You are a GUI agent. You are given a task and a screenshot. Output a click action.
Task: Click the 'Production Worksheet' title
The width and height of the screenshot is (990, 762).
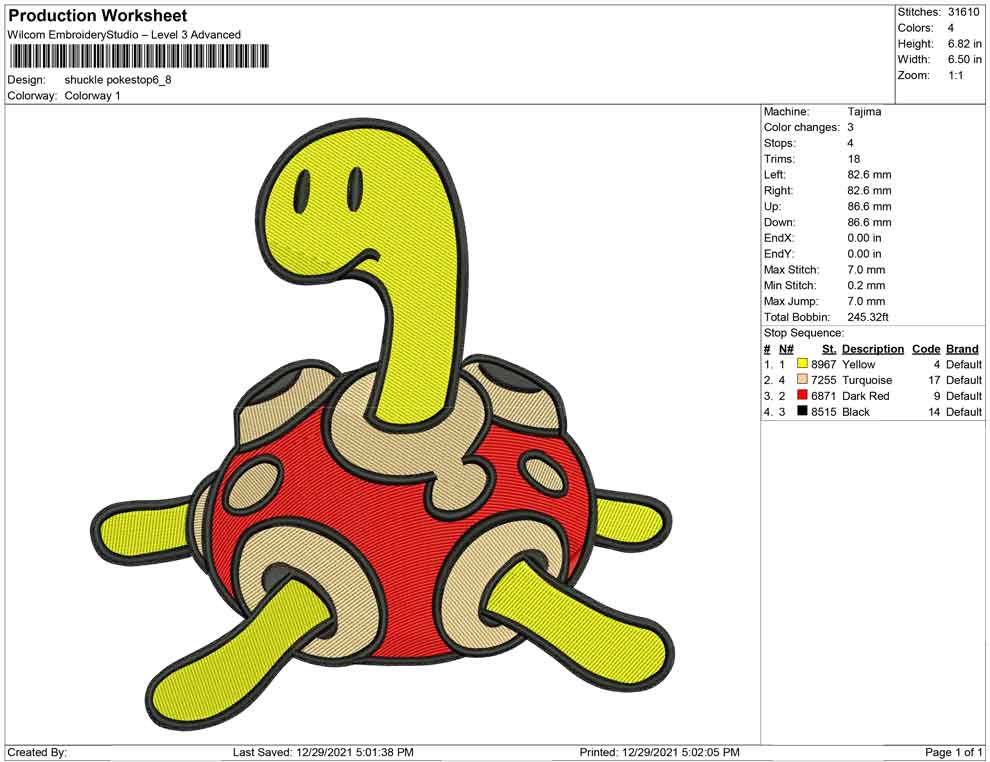[x=97, y=15]
